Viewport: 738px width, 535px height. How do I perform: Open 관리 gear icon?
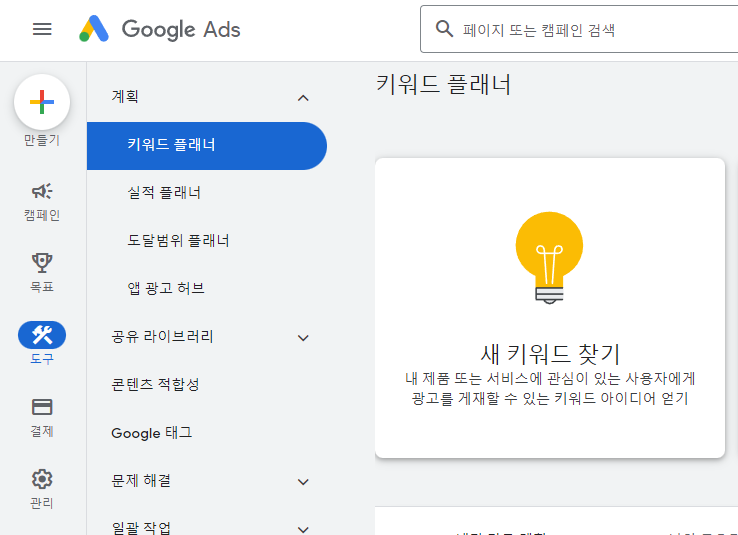42,479
